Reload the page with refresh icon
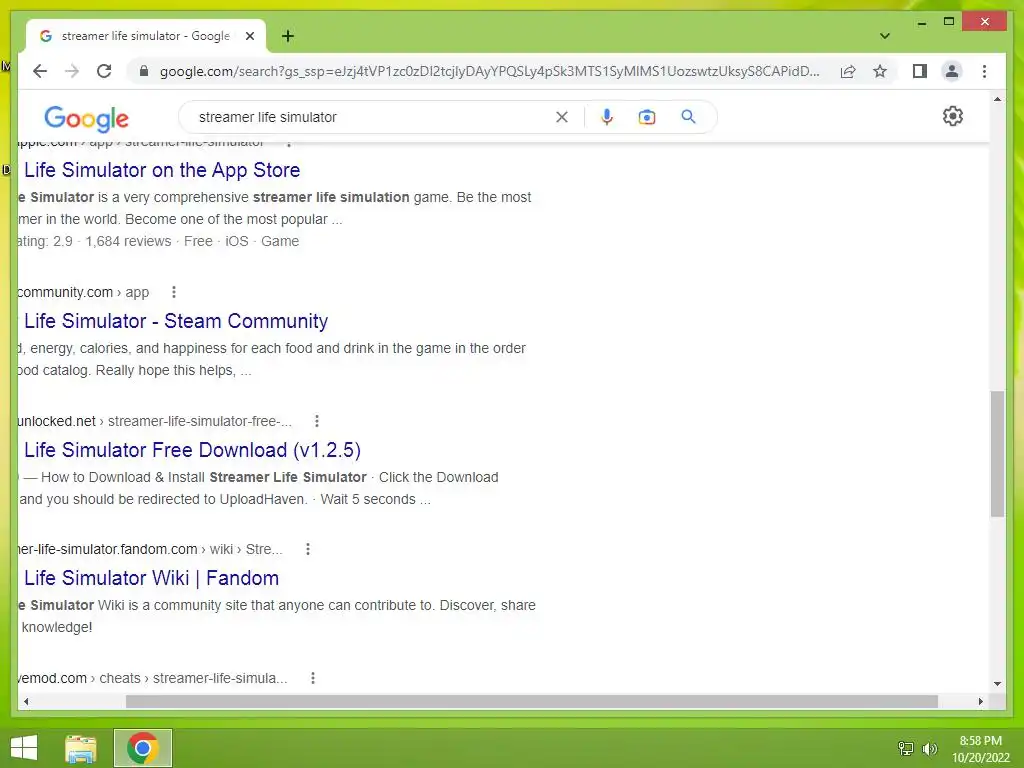 tap(104, 71)
